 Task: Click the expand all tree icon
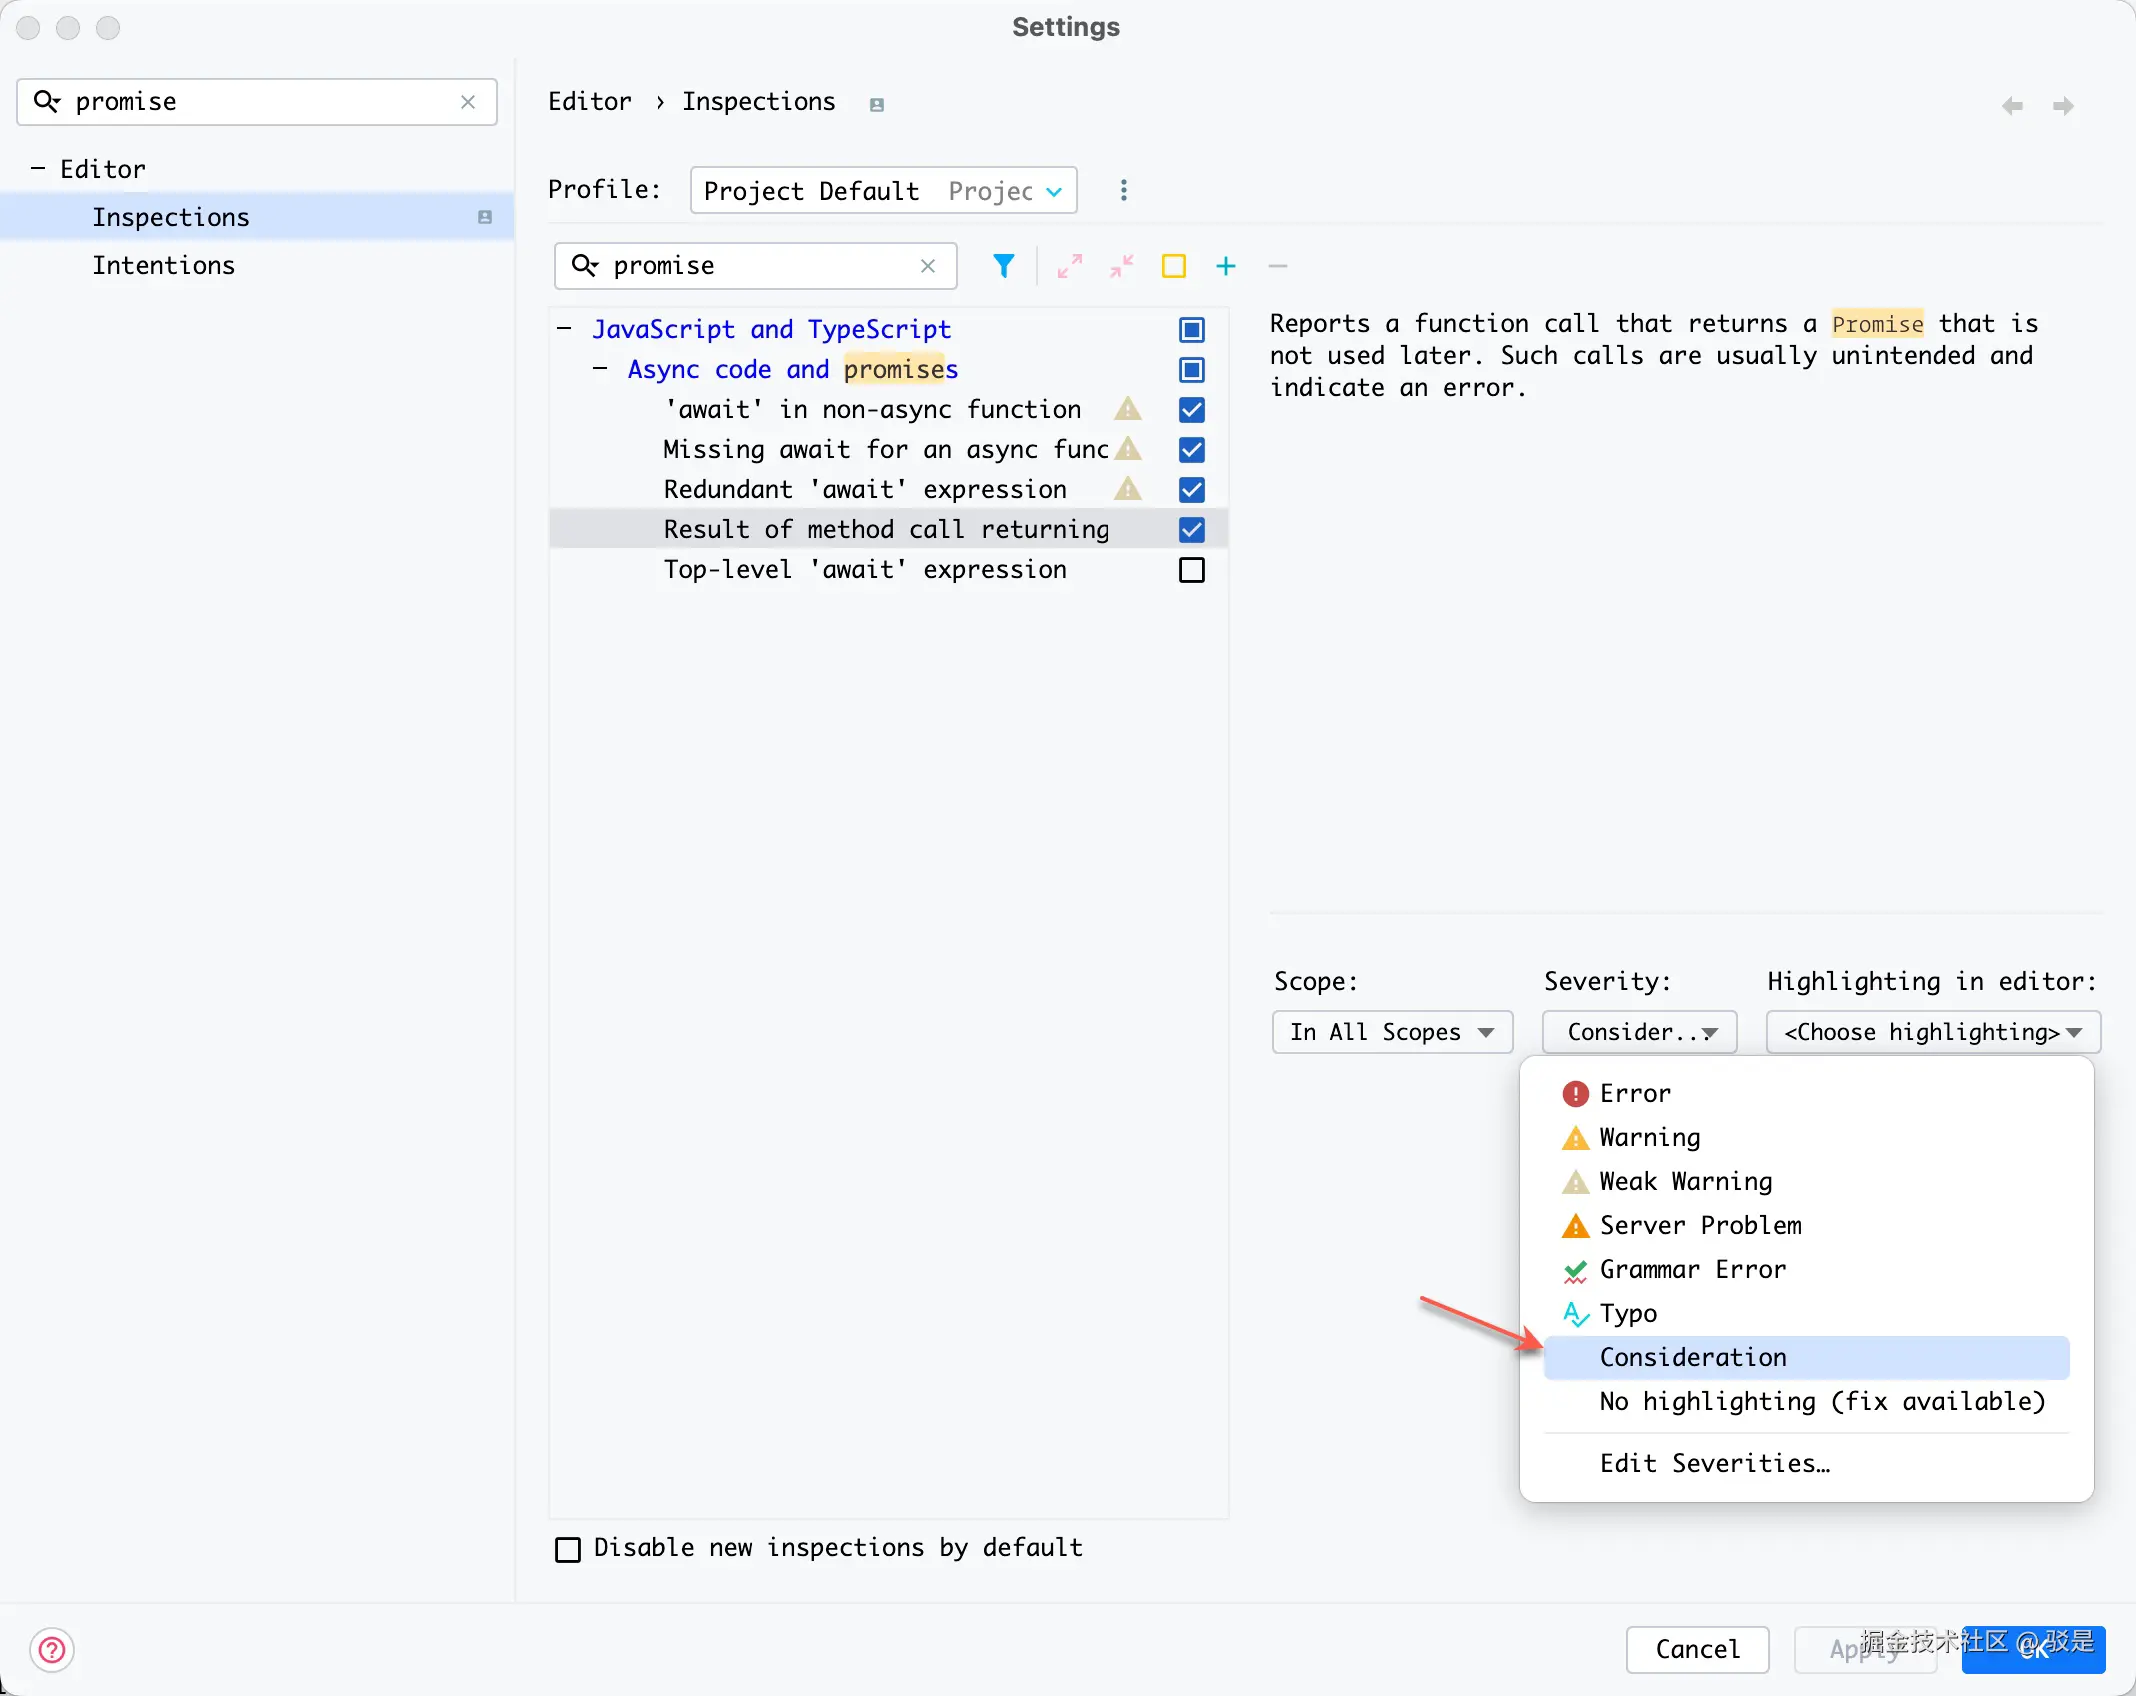click(x=1069, y=266)
